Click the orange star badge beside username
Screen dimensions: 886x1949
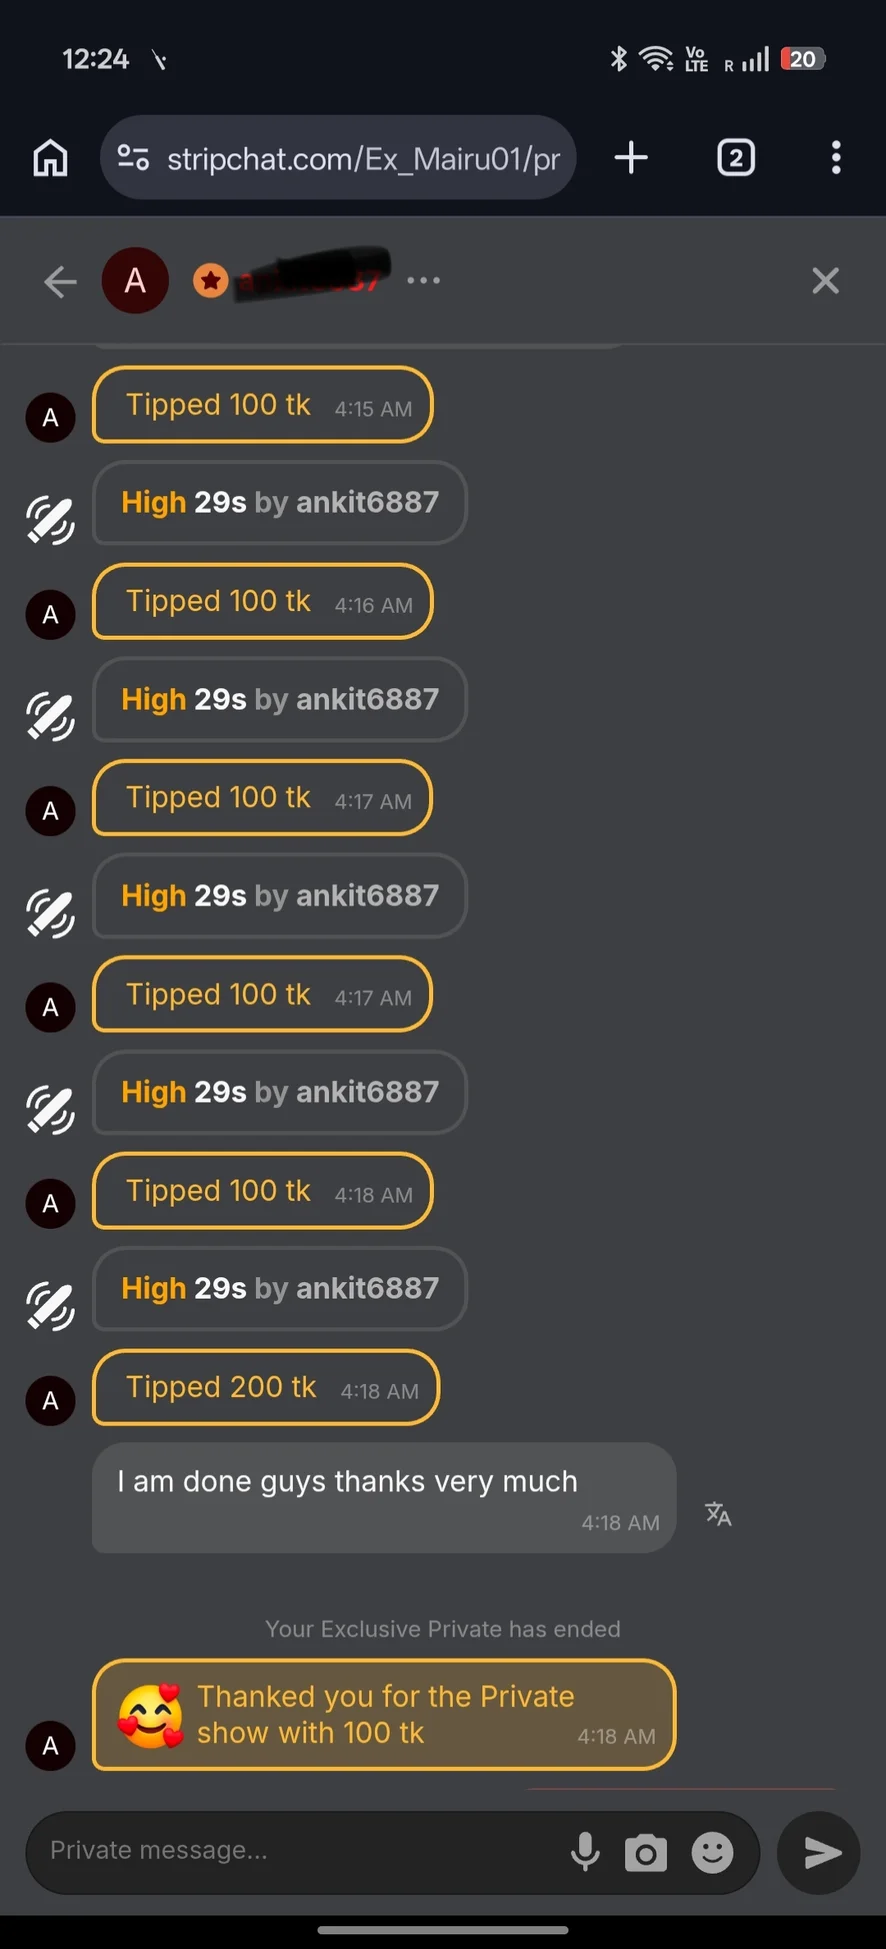pyautogui.click(x=211, y=281)
